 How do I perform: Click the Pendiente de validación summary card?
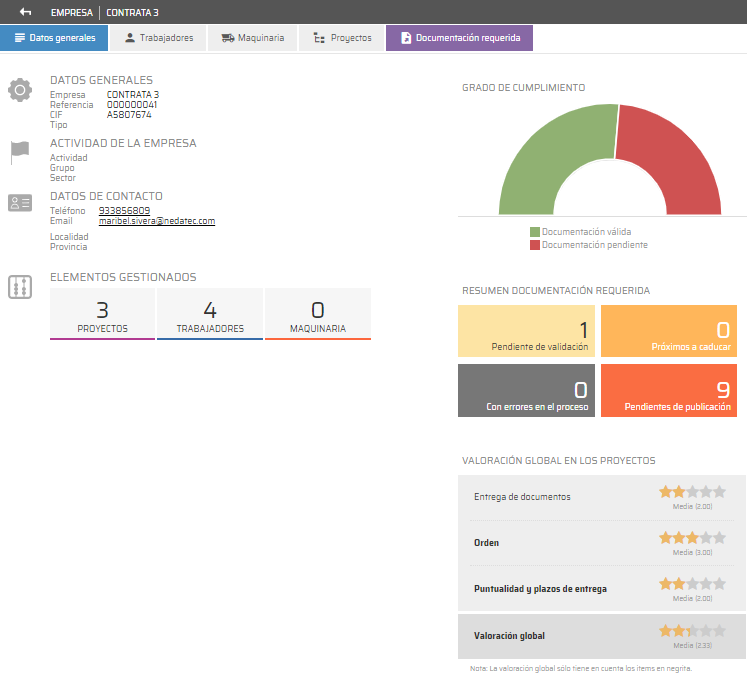pyautogui.click(x=526, y=331)
